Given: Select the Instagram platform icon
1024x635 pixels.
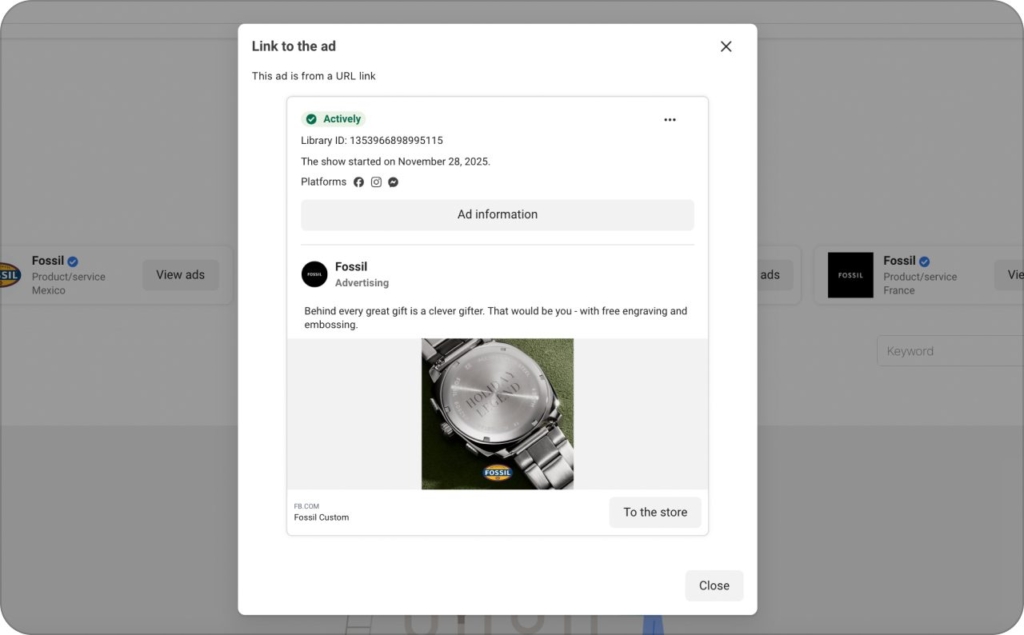Looking at the screenshot, I should (x=376, y=182).
